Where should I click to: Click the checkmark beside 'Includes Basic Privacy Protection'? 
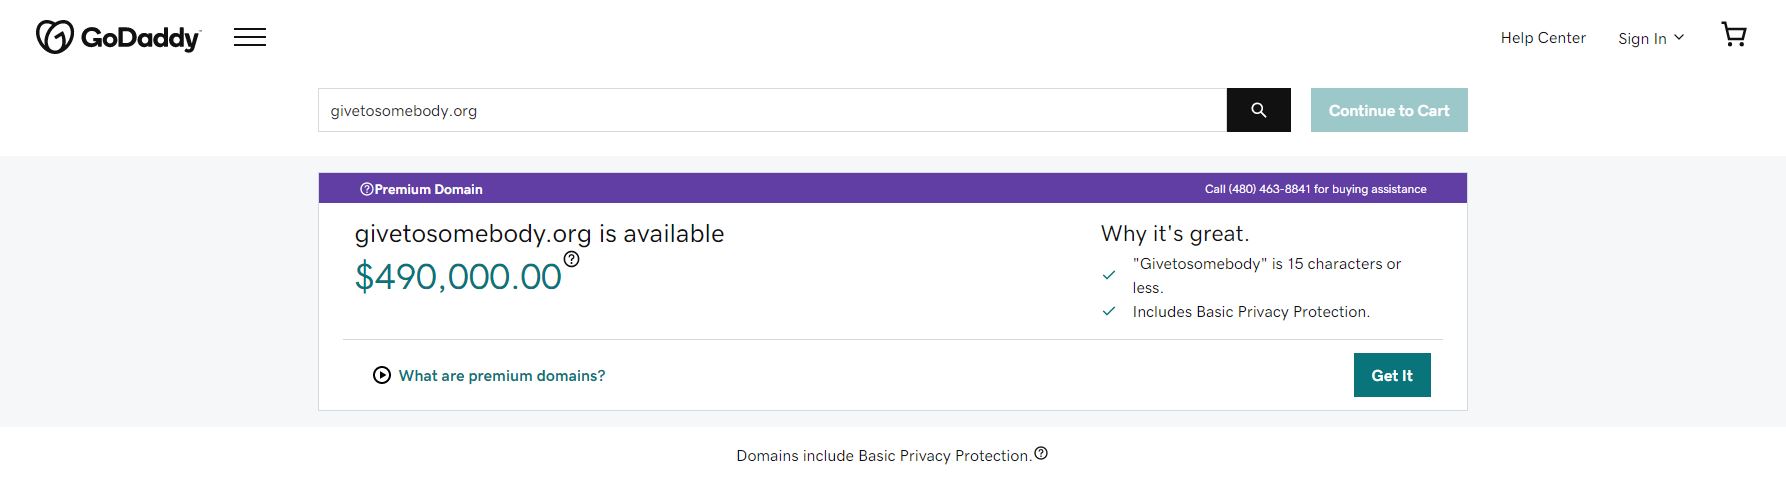click(1109, 311)
